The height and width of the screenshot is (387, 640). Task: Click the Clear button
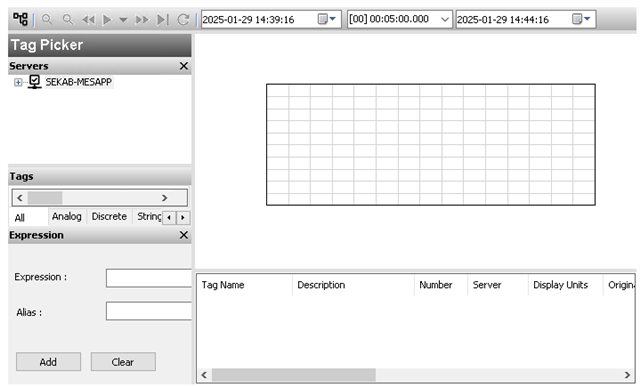123,362
